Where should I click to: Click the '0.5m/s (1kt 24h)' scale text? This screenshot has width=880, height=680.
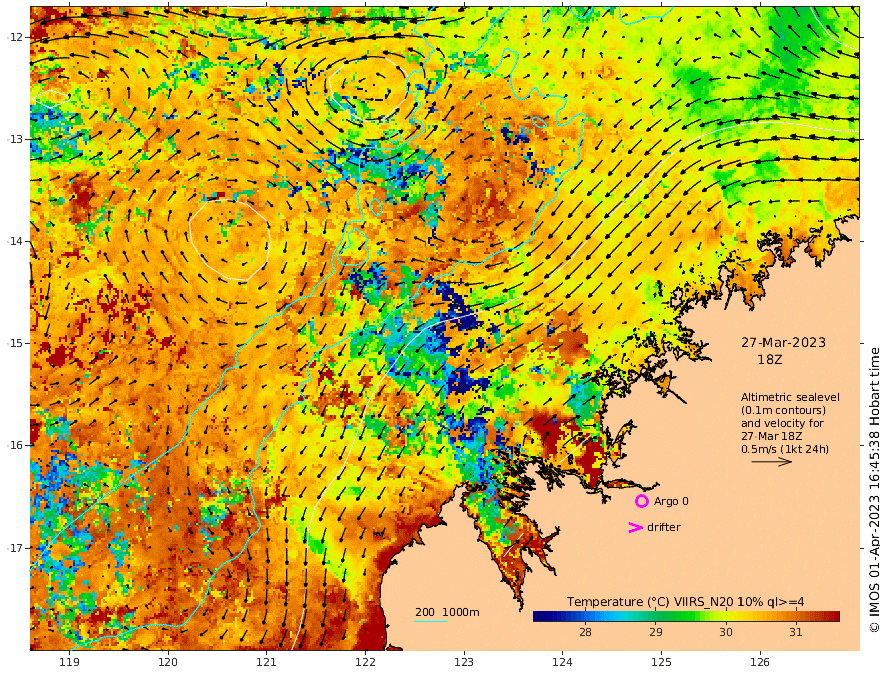785,449
